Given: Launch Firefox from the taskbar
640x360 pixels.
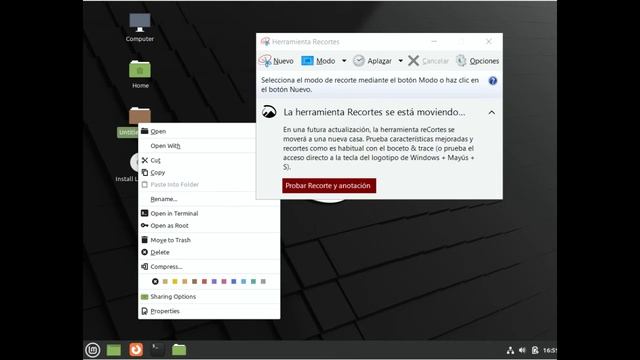Looking at the screenshot, I should tap(136, 350).
